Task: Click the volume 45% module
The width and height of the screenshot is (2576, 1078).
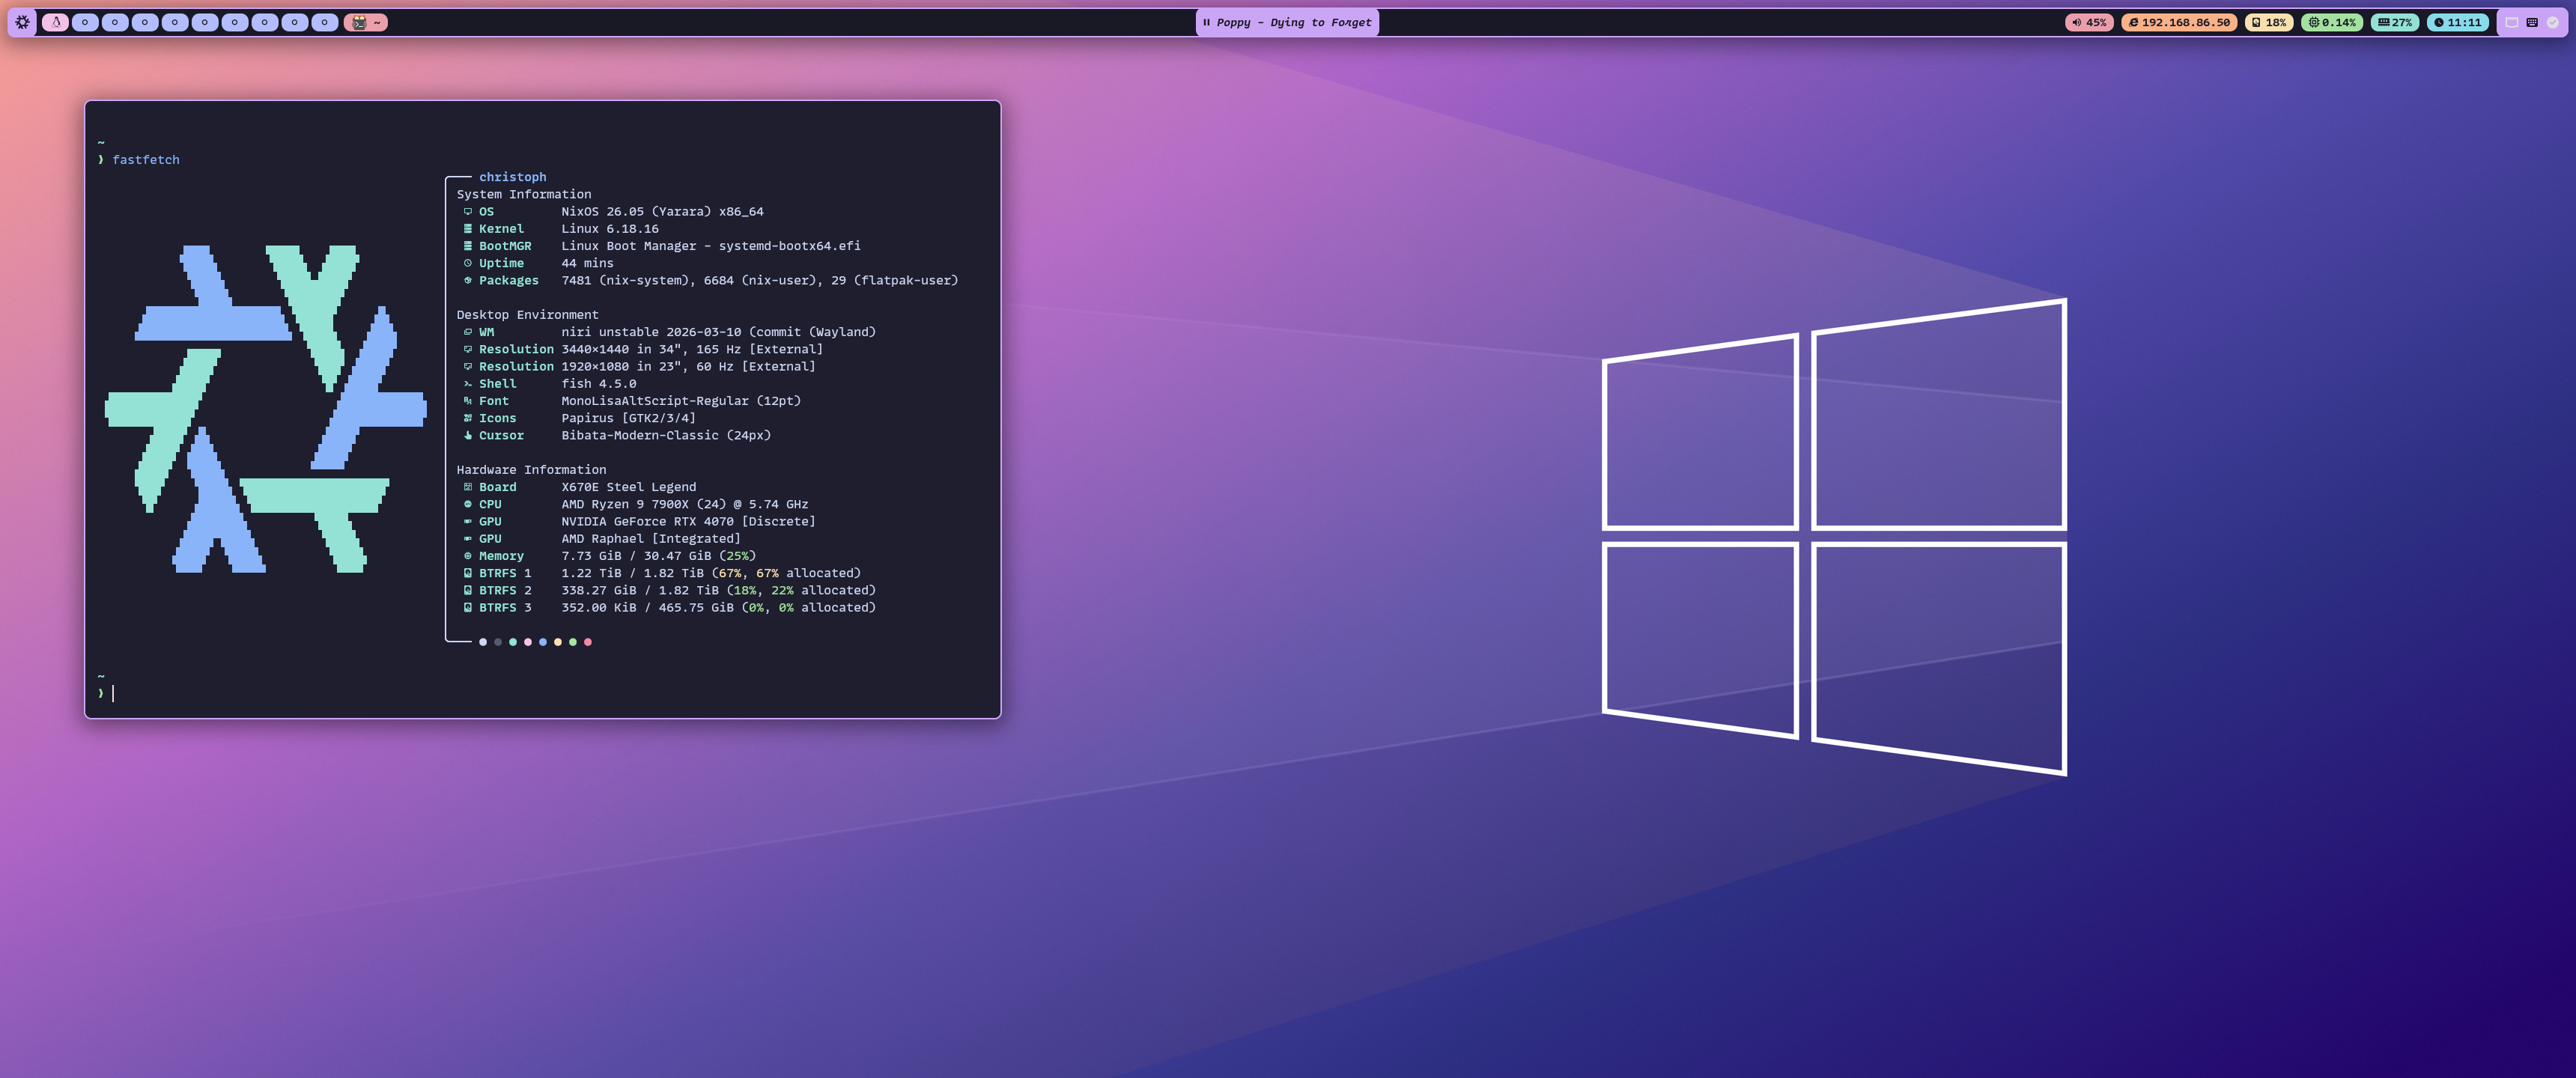Action: pos(2089,22)
